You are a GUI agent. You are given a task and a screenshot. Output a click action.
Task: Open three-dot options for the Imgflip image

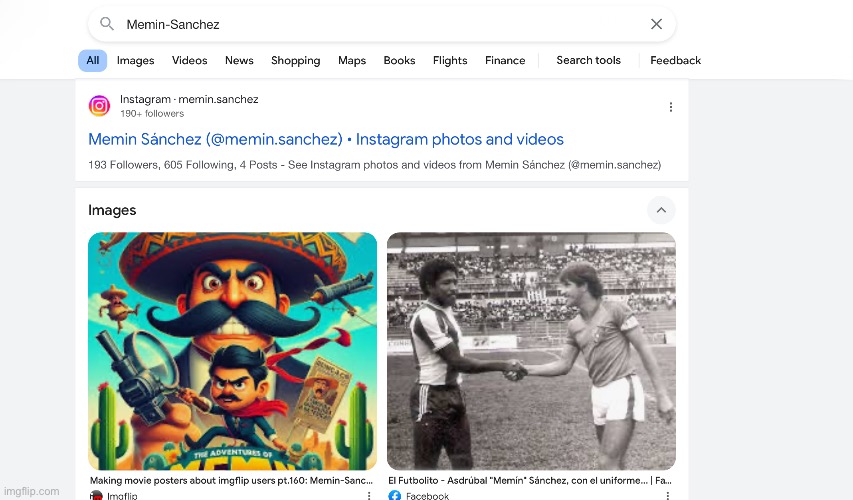pyautogui.click(x=368, y=495)
